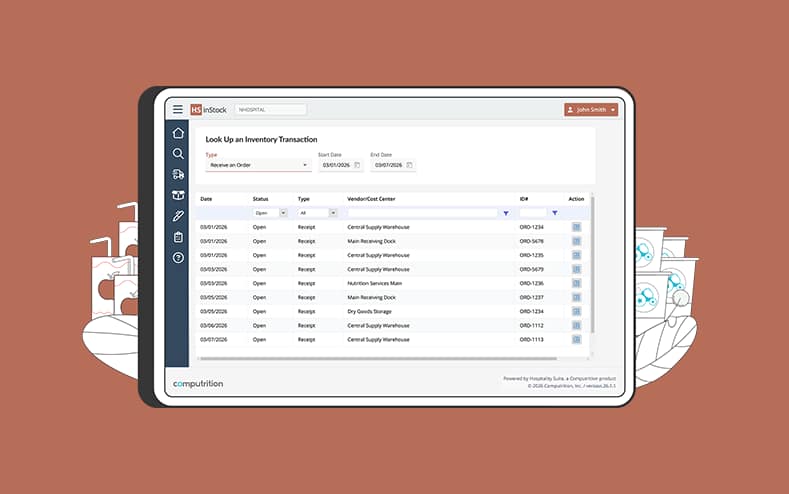Click the Vendor/Cost Center filter funnel icon
Viewport: 789px width, 494px height.
(x=505, y=213)
